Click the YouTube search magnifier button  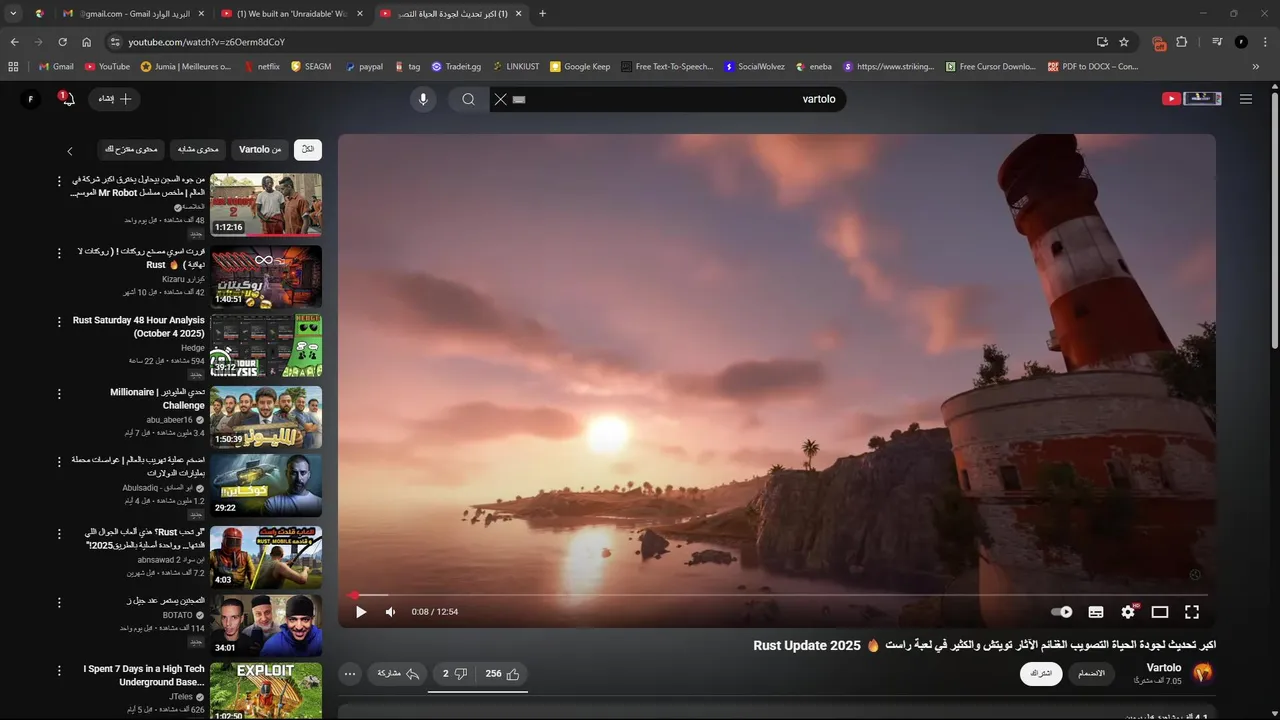click(468, 99)
